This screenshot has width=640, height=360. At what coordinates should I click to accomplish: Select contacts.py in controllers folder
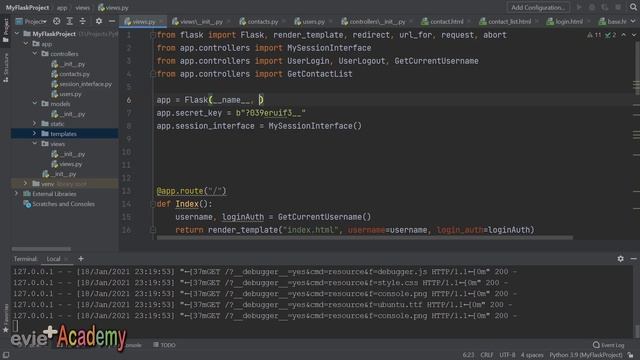(71, 74)
